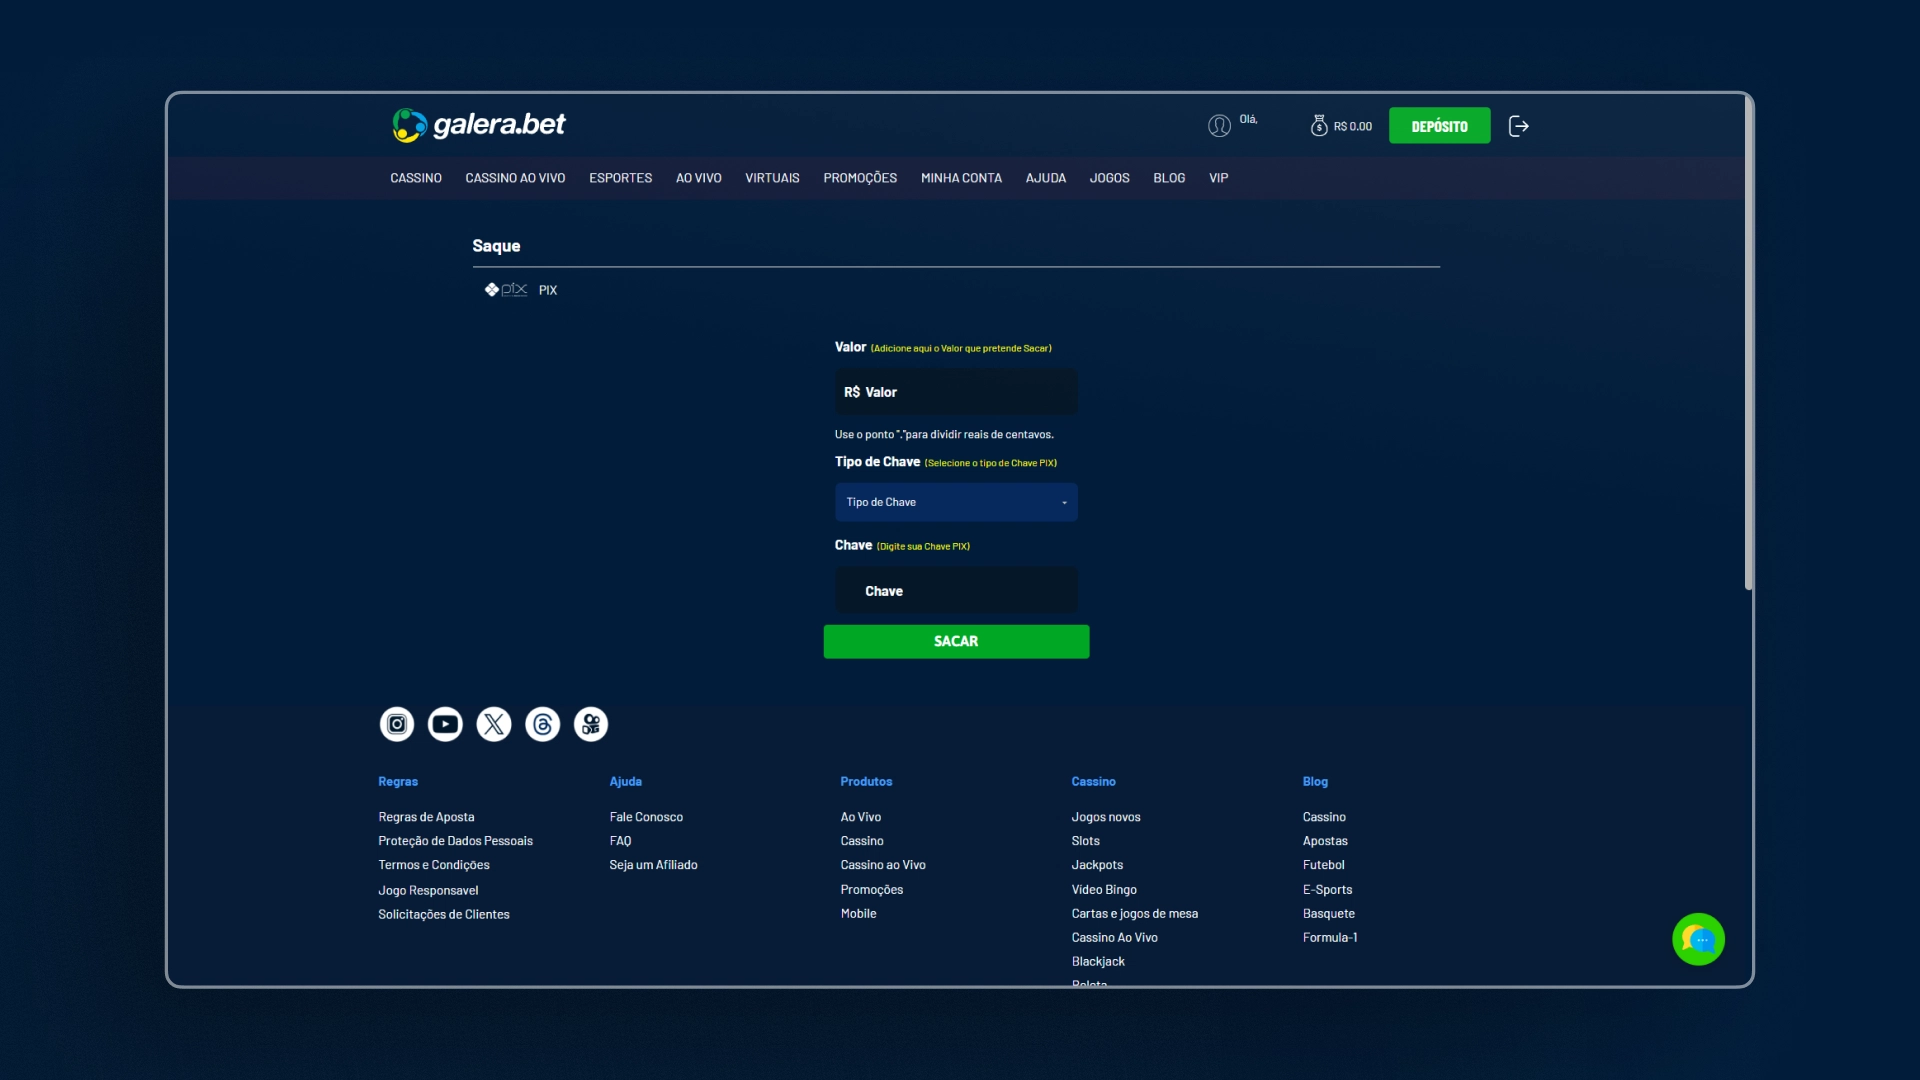This screenshot has height=1080, width=1920.
Task: Click the Instagram social icon
Action: tap(397, 724)
